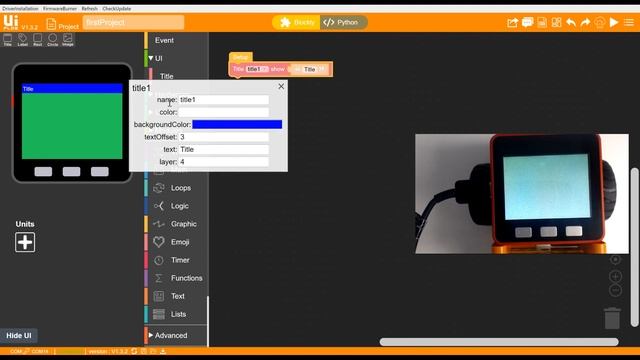Open the hamburger settings menu

[x=629, y=22]
